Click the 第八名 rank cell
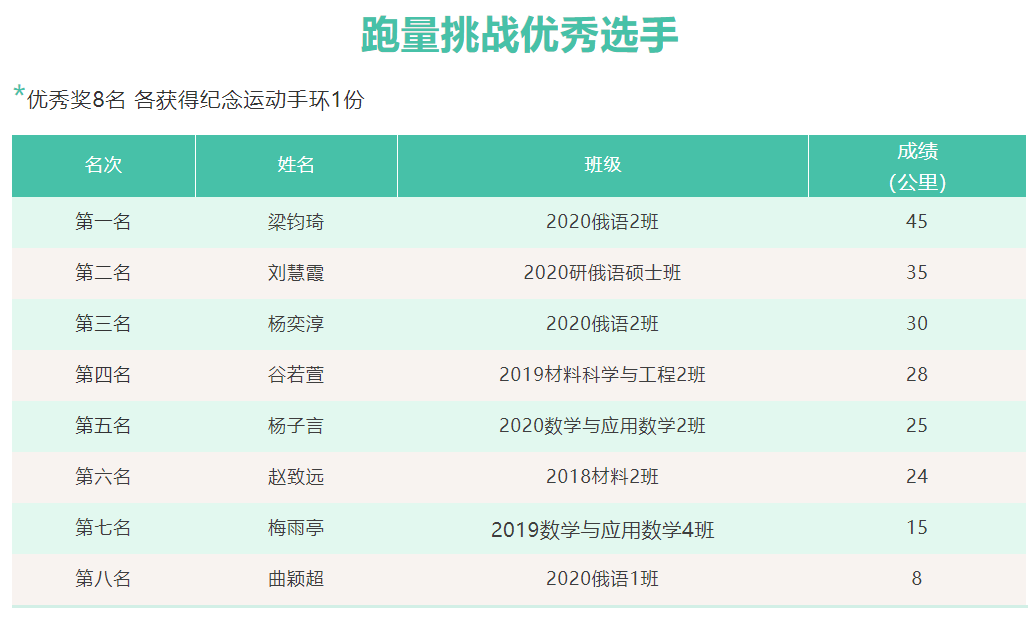 point(103,579)
